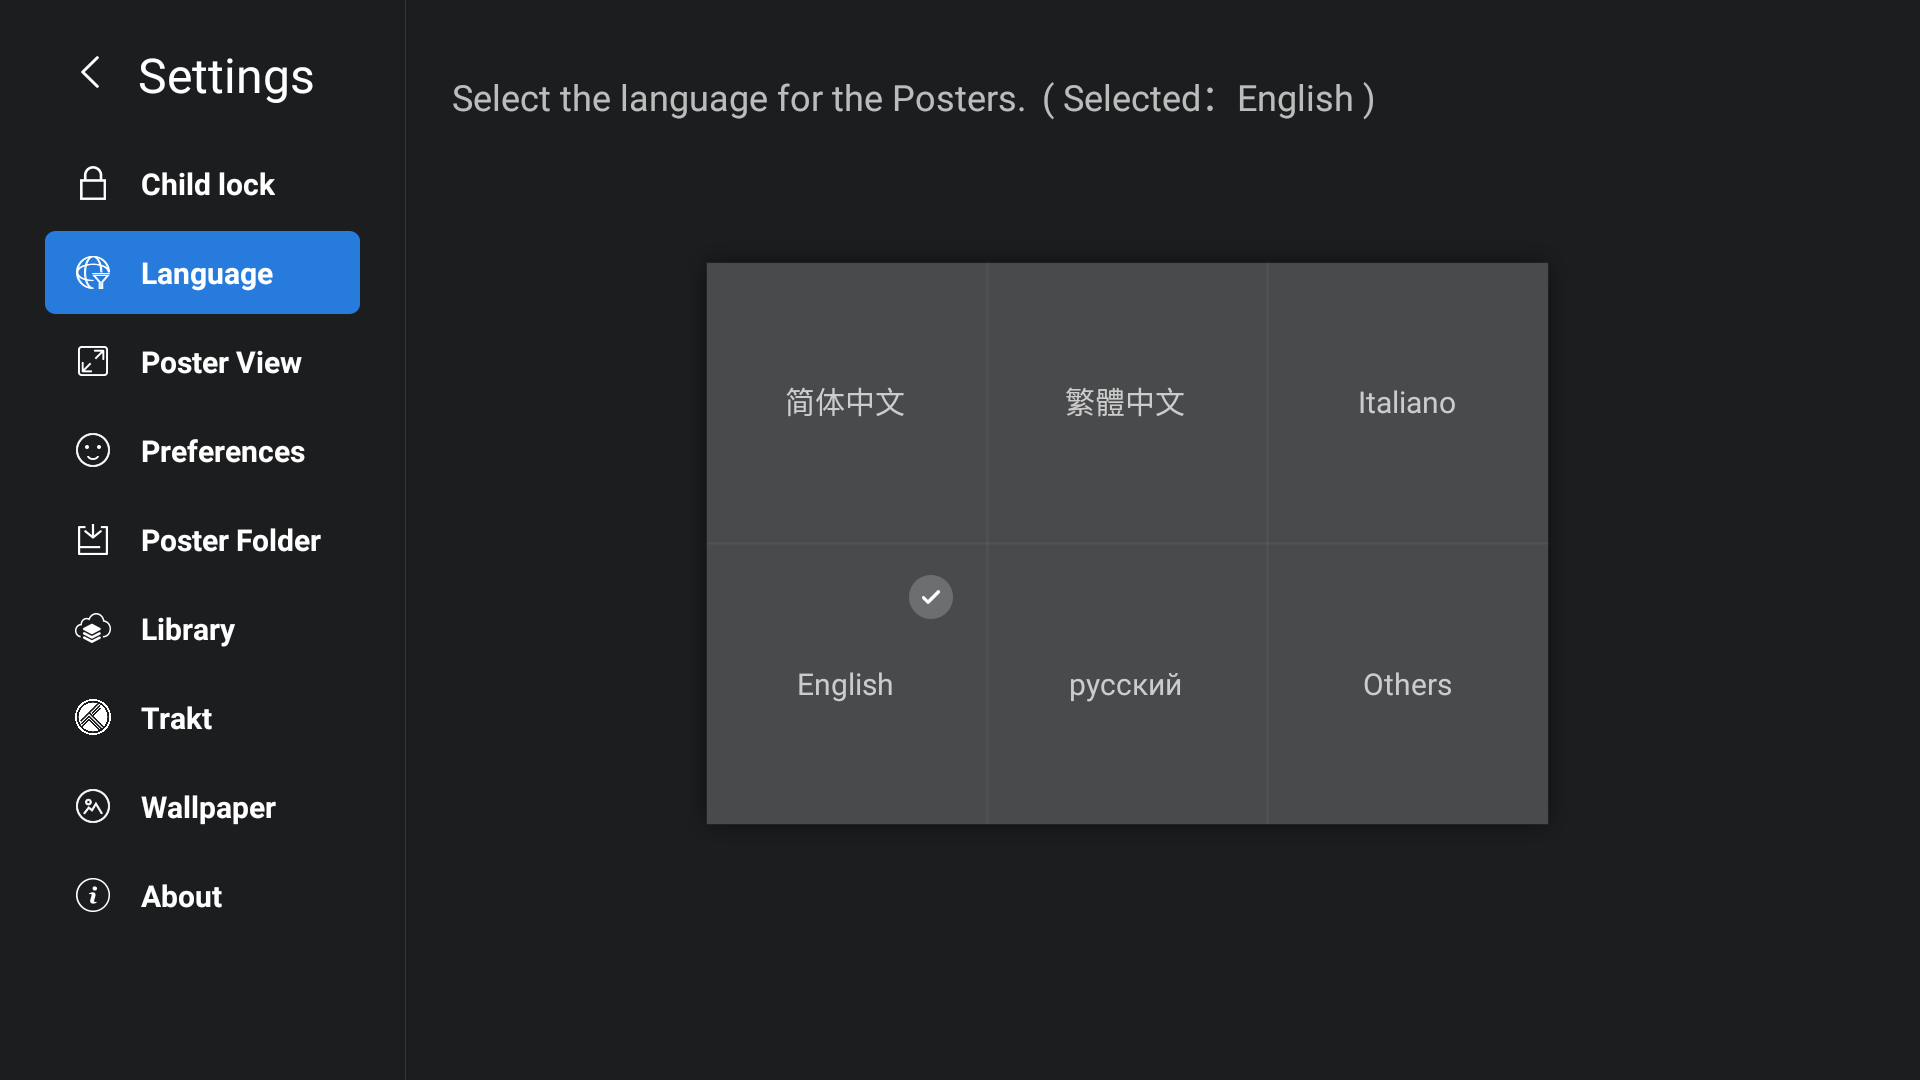Click the Trakt logo icon
The height and width of the screenshot is (1080, 1920).
pyautogui.click(x=93, y=718)
